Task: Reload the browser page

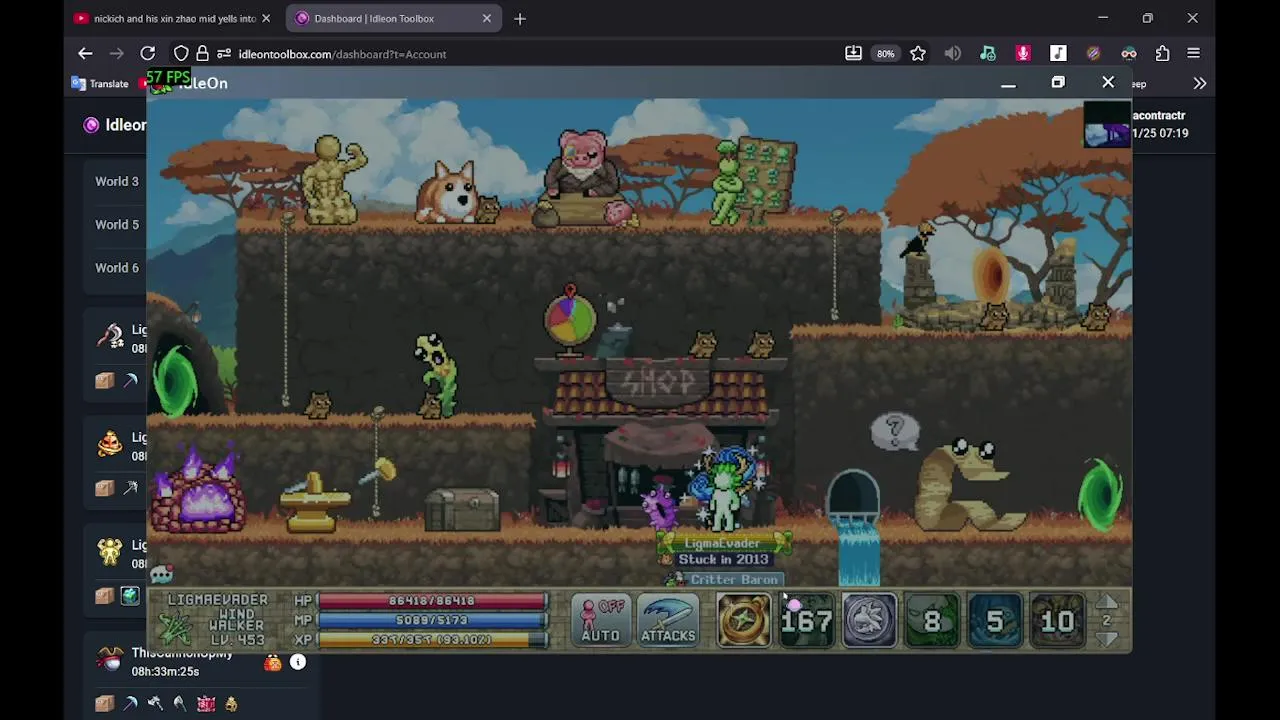Action: pyautogui.click(x=148, y=54)
